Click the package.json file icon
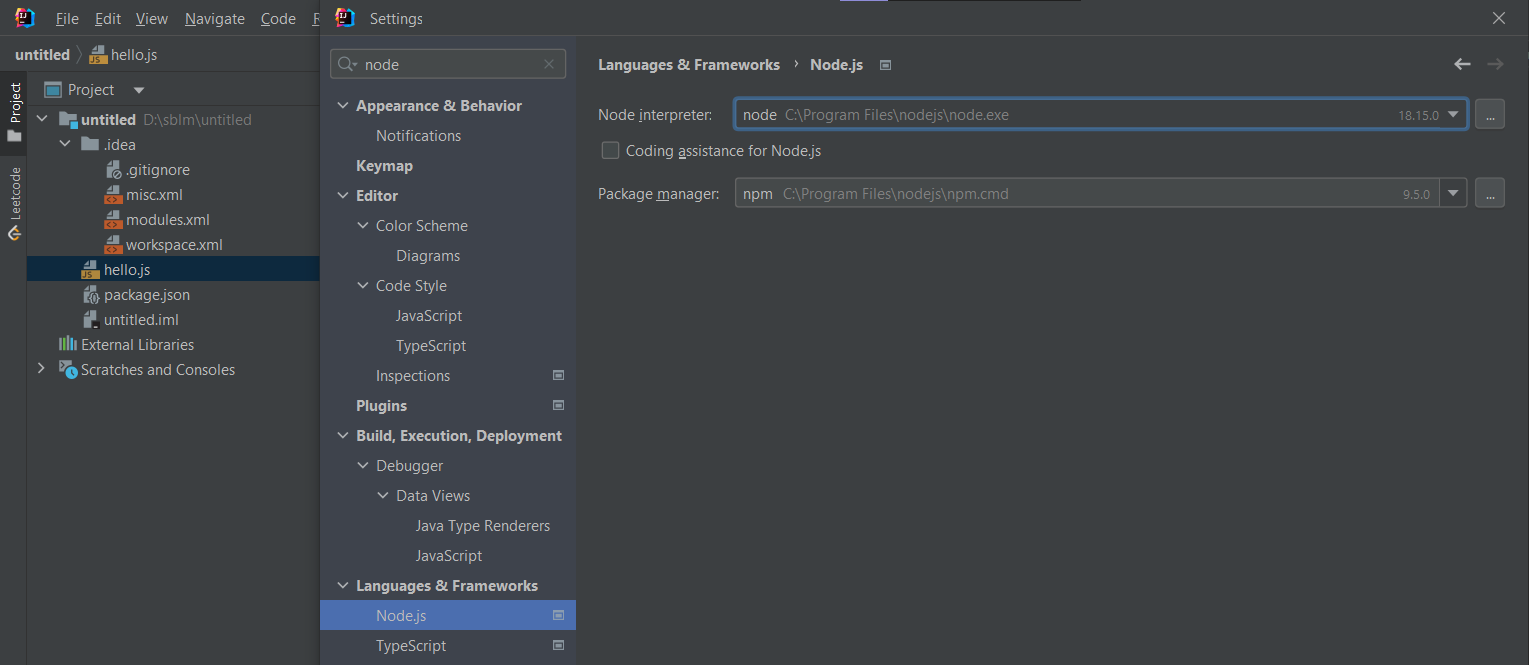Screen dimensions: 1529x665 tap(90, 295)
